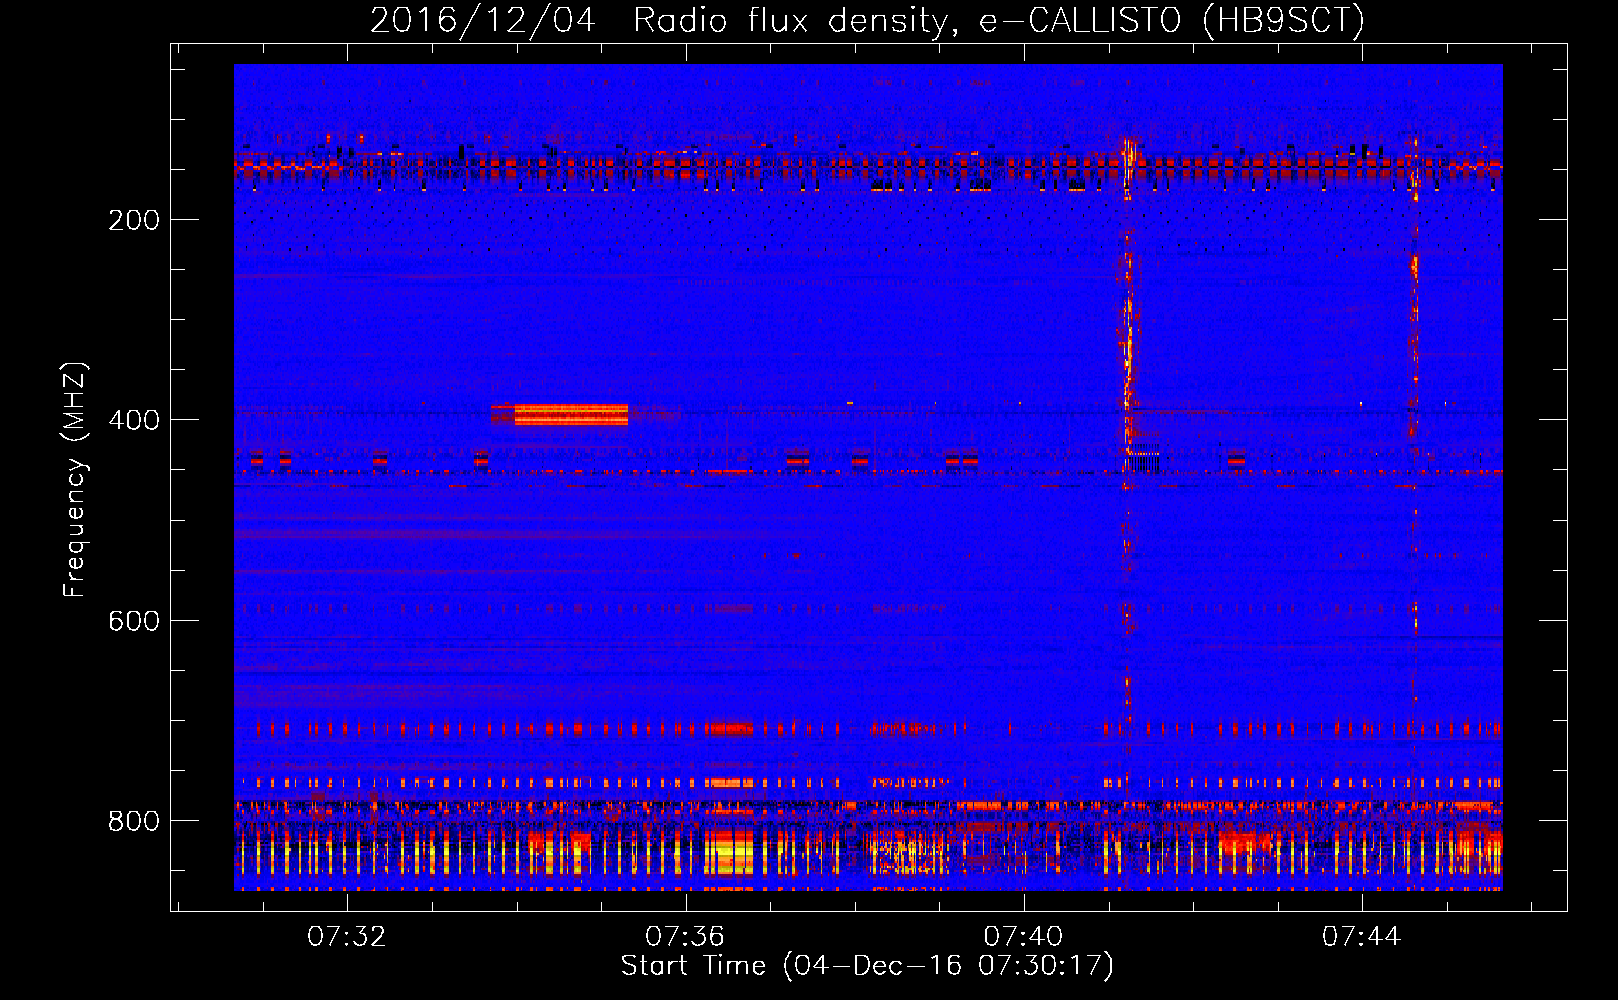The width and height of the screenshot is (1618, 1000).
Task: Click the 07:32 time tick label
Action: 346,937
